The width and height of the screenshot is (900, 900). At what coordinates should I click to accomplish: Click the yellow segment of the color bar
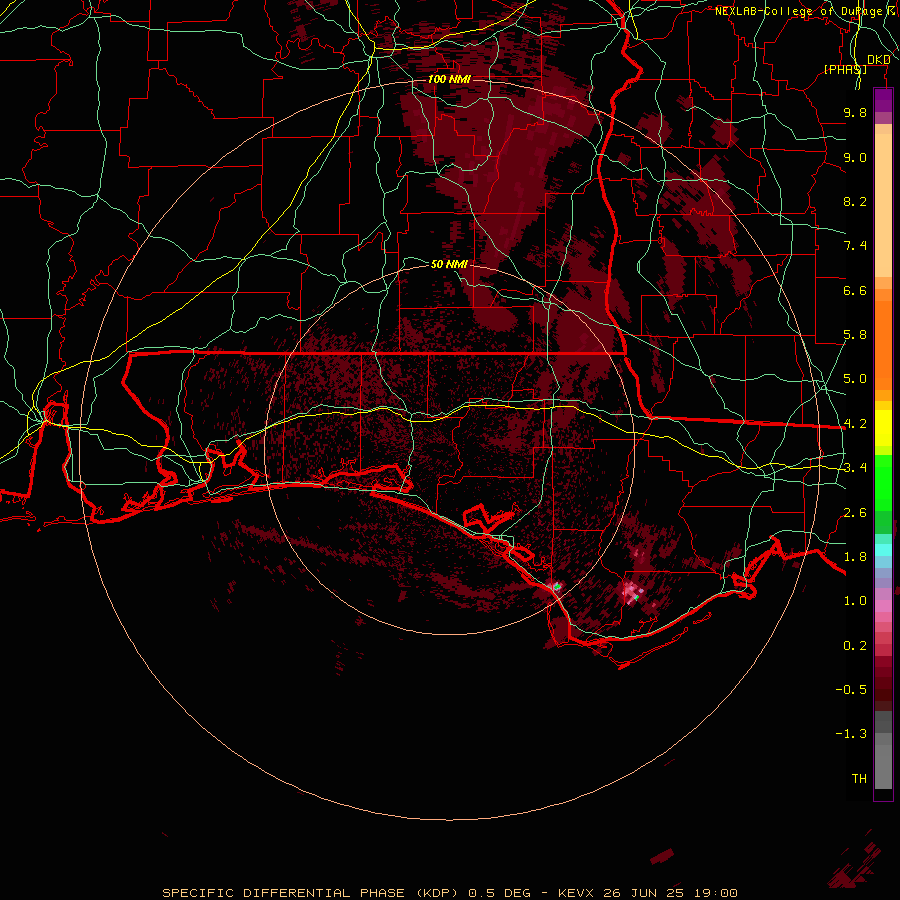(x=883, y=428)
